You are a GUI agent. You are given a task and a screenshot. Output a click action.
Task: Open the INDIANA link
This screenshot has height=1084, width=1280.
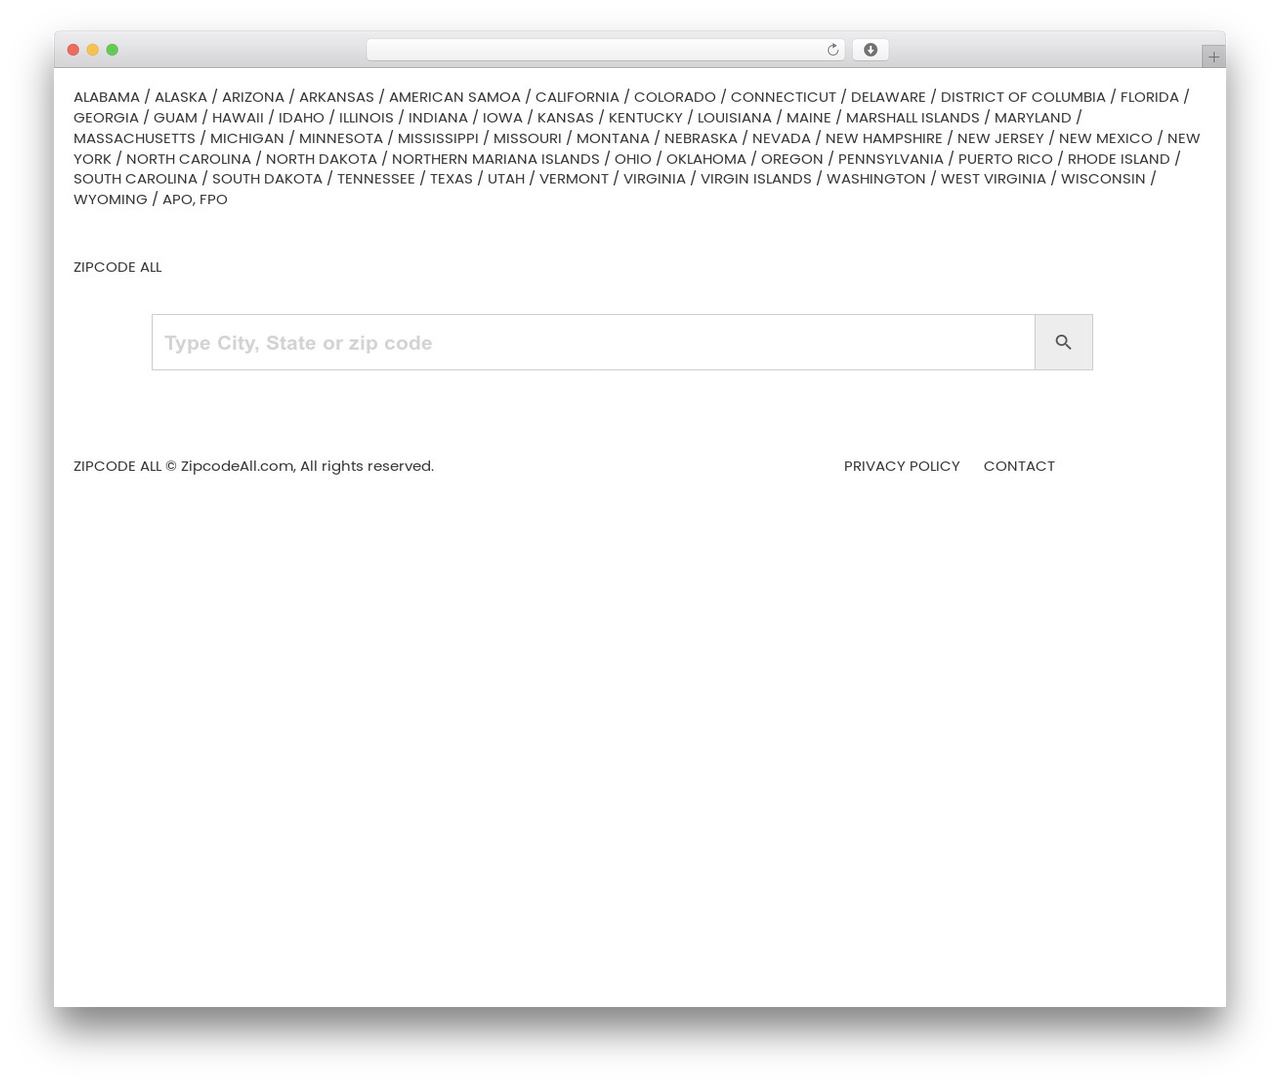click(438, 118)
